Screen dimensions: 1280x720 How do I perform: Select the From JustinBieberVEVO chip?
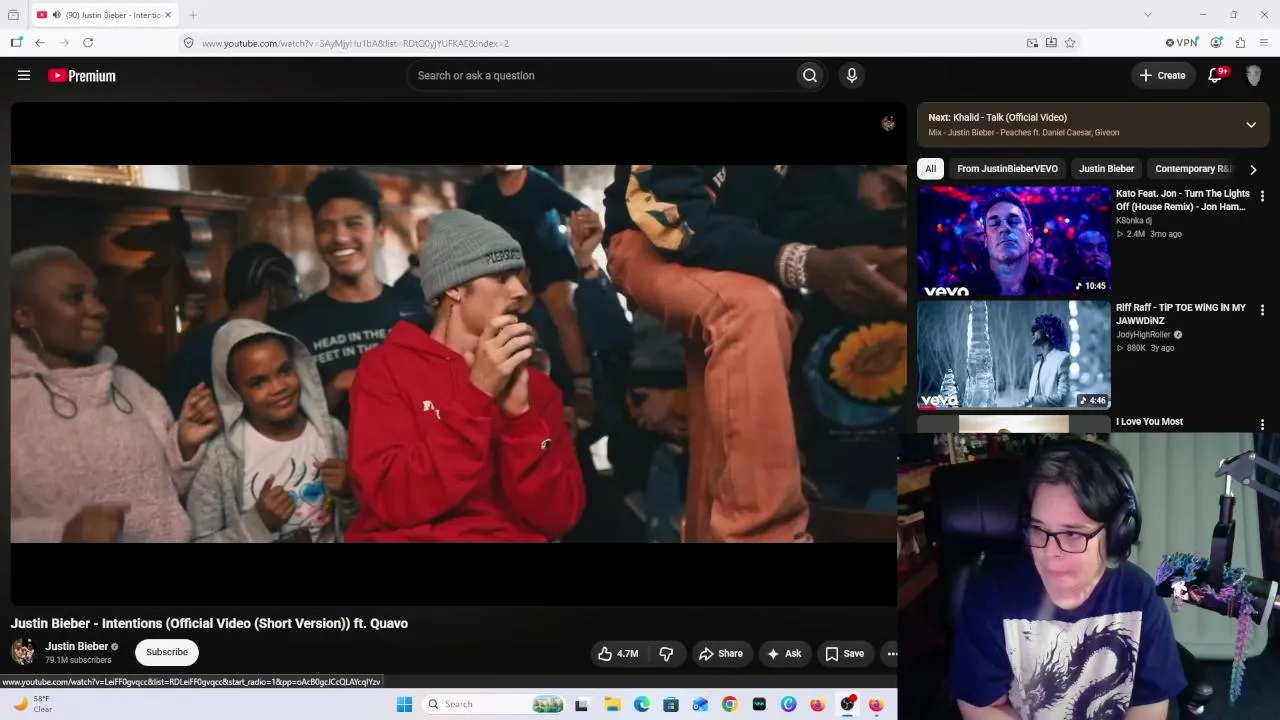(1007, 169)
